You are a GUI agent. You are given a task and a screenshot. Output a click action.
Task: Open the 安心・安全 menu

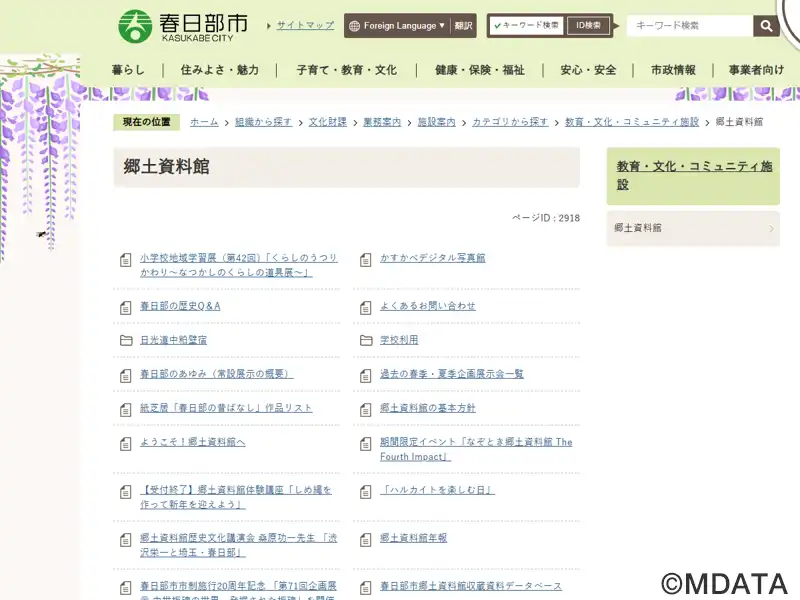click(588, 70)
